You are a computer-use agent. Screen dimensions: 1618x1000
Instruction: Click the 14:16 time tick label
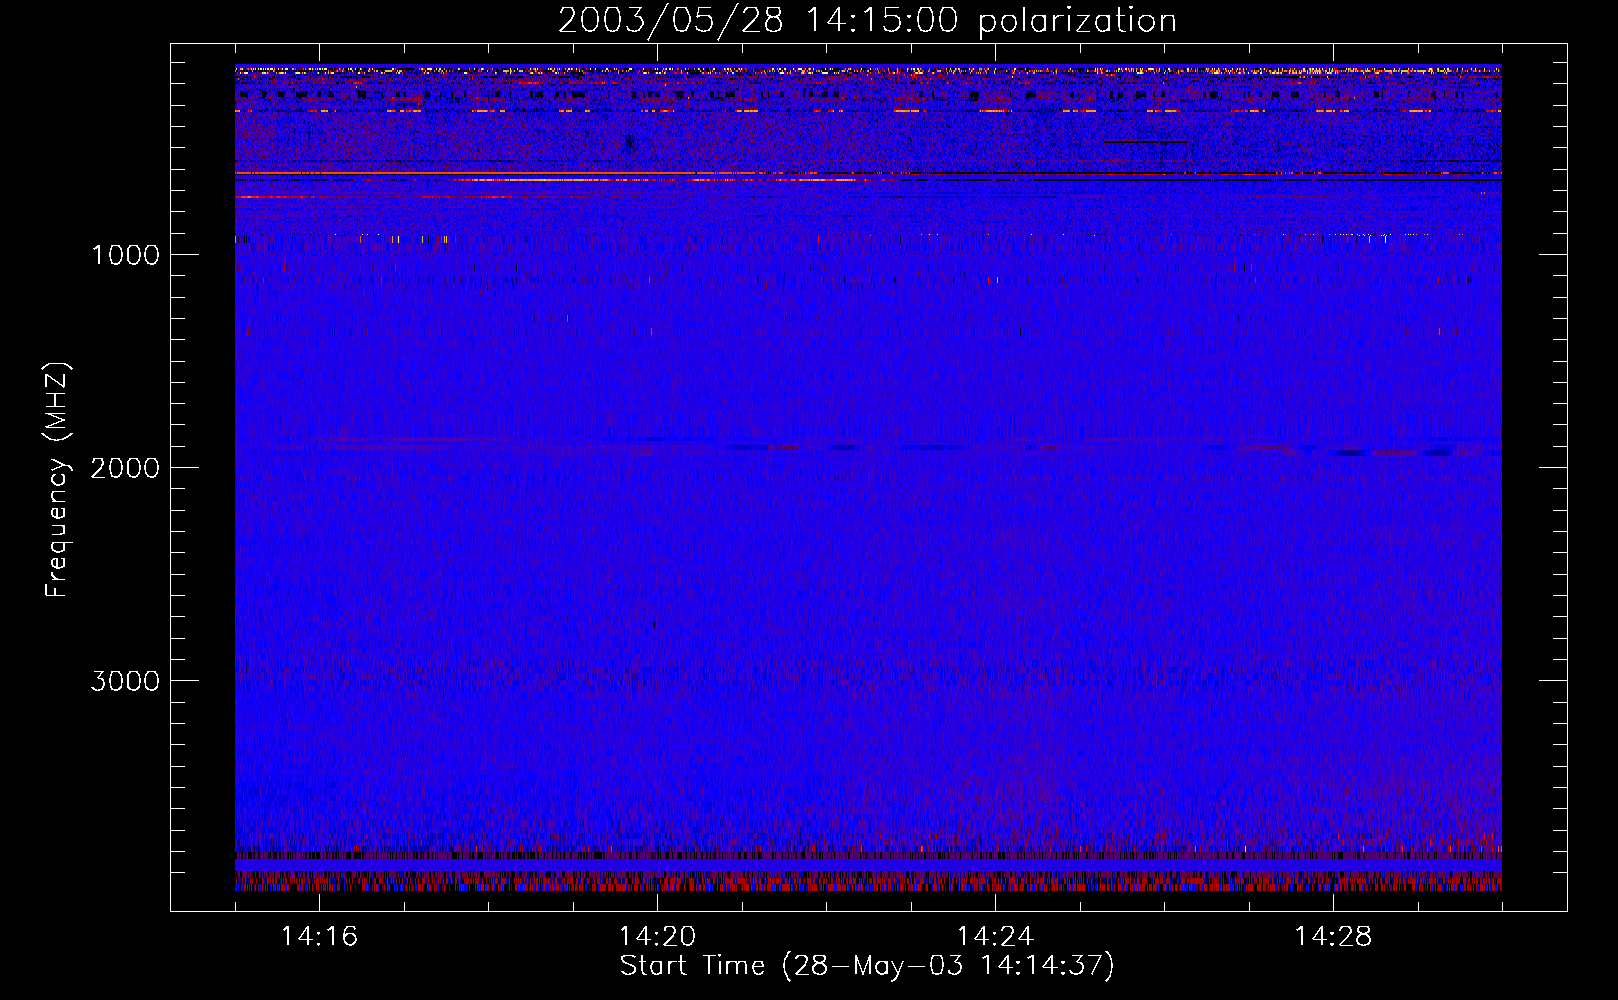[x=319, y=937]
